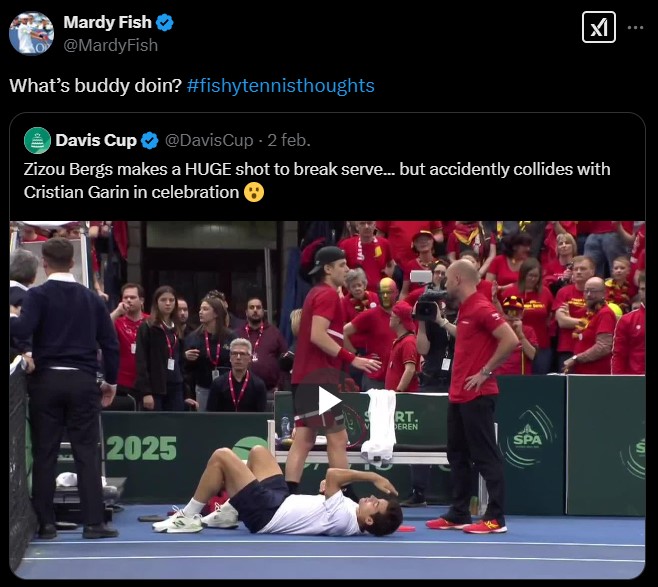This screenshot has height=587, width=658.
Task: Click the surprised face emoji in quoted tweet
Action: coord(254,192)
